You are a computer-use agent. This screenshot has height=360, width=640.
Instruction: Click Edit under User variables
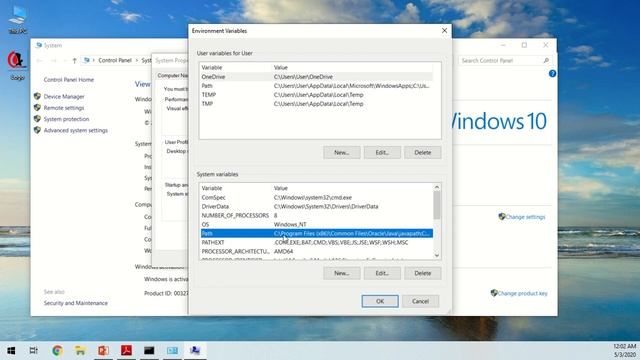pos(382,152)
